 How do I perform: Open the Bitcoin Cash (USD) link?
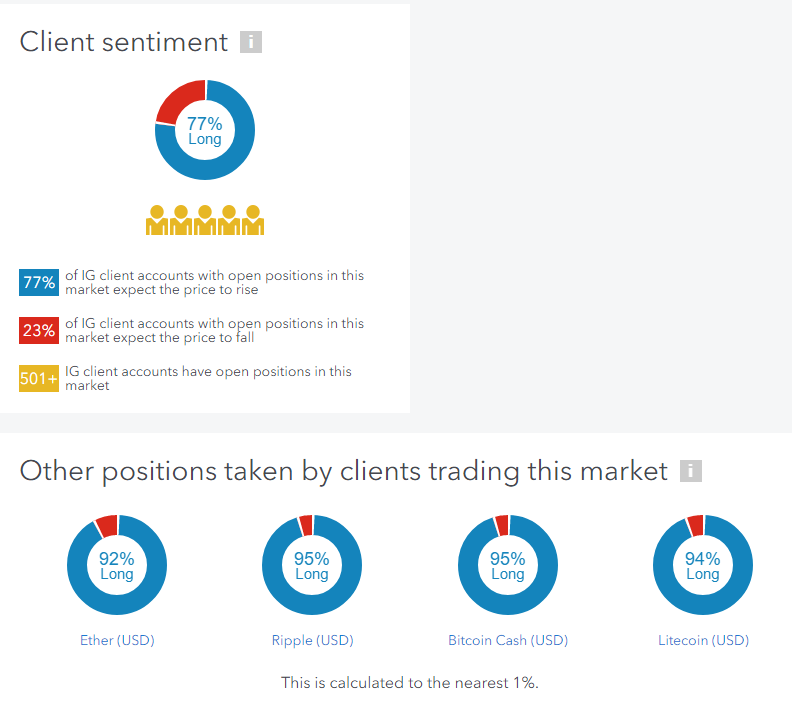coord(508,640)
